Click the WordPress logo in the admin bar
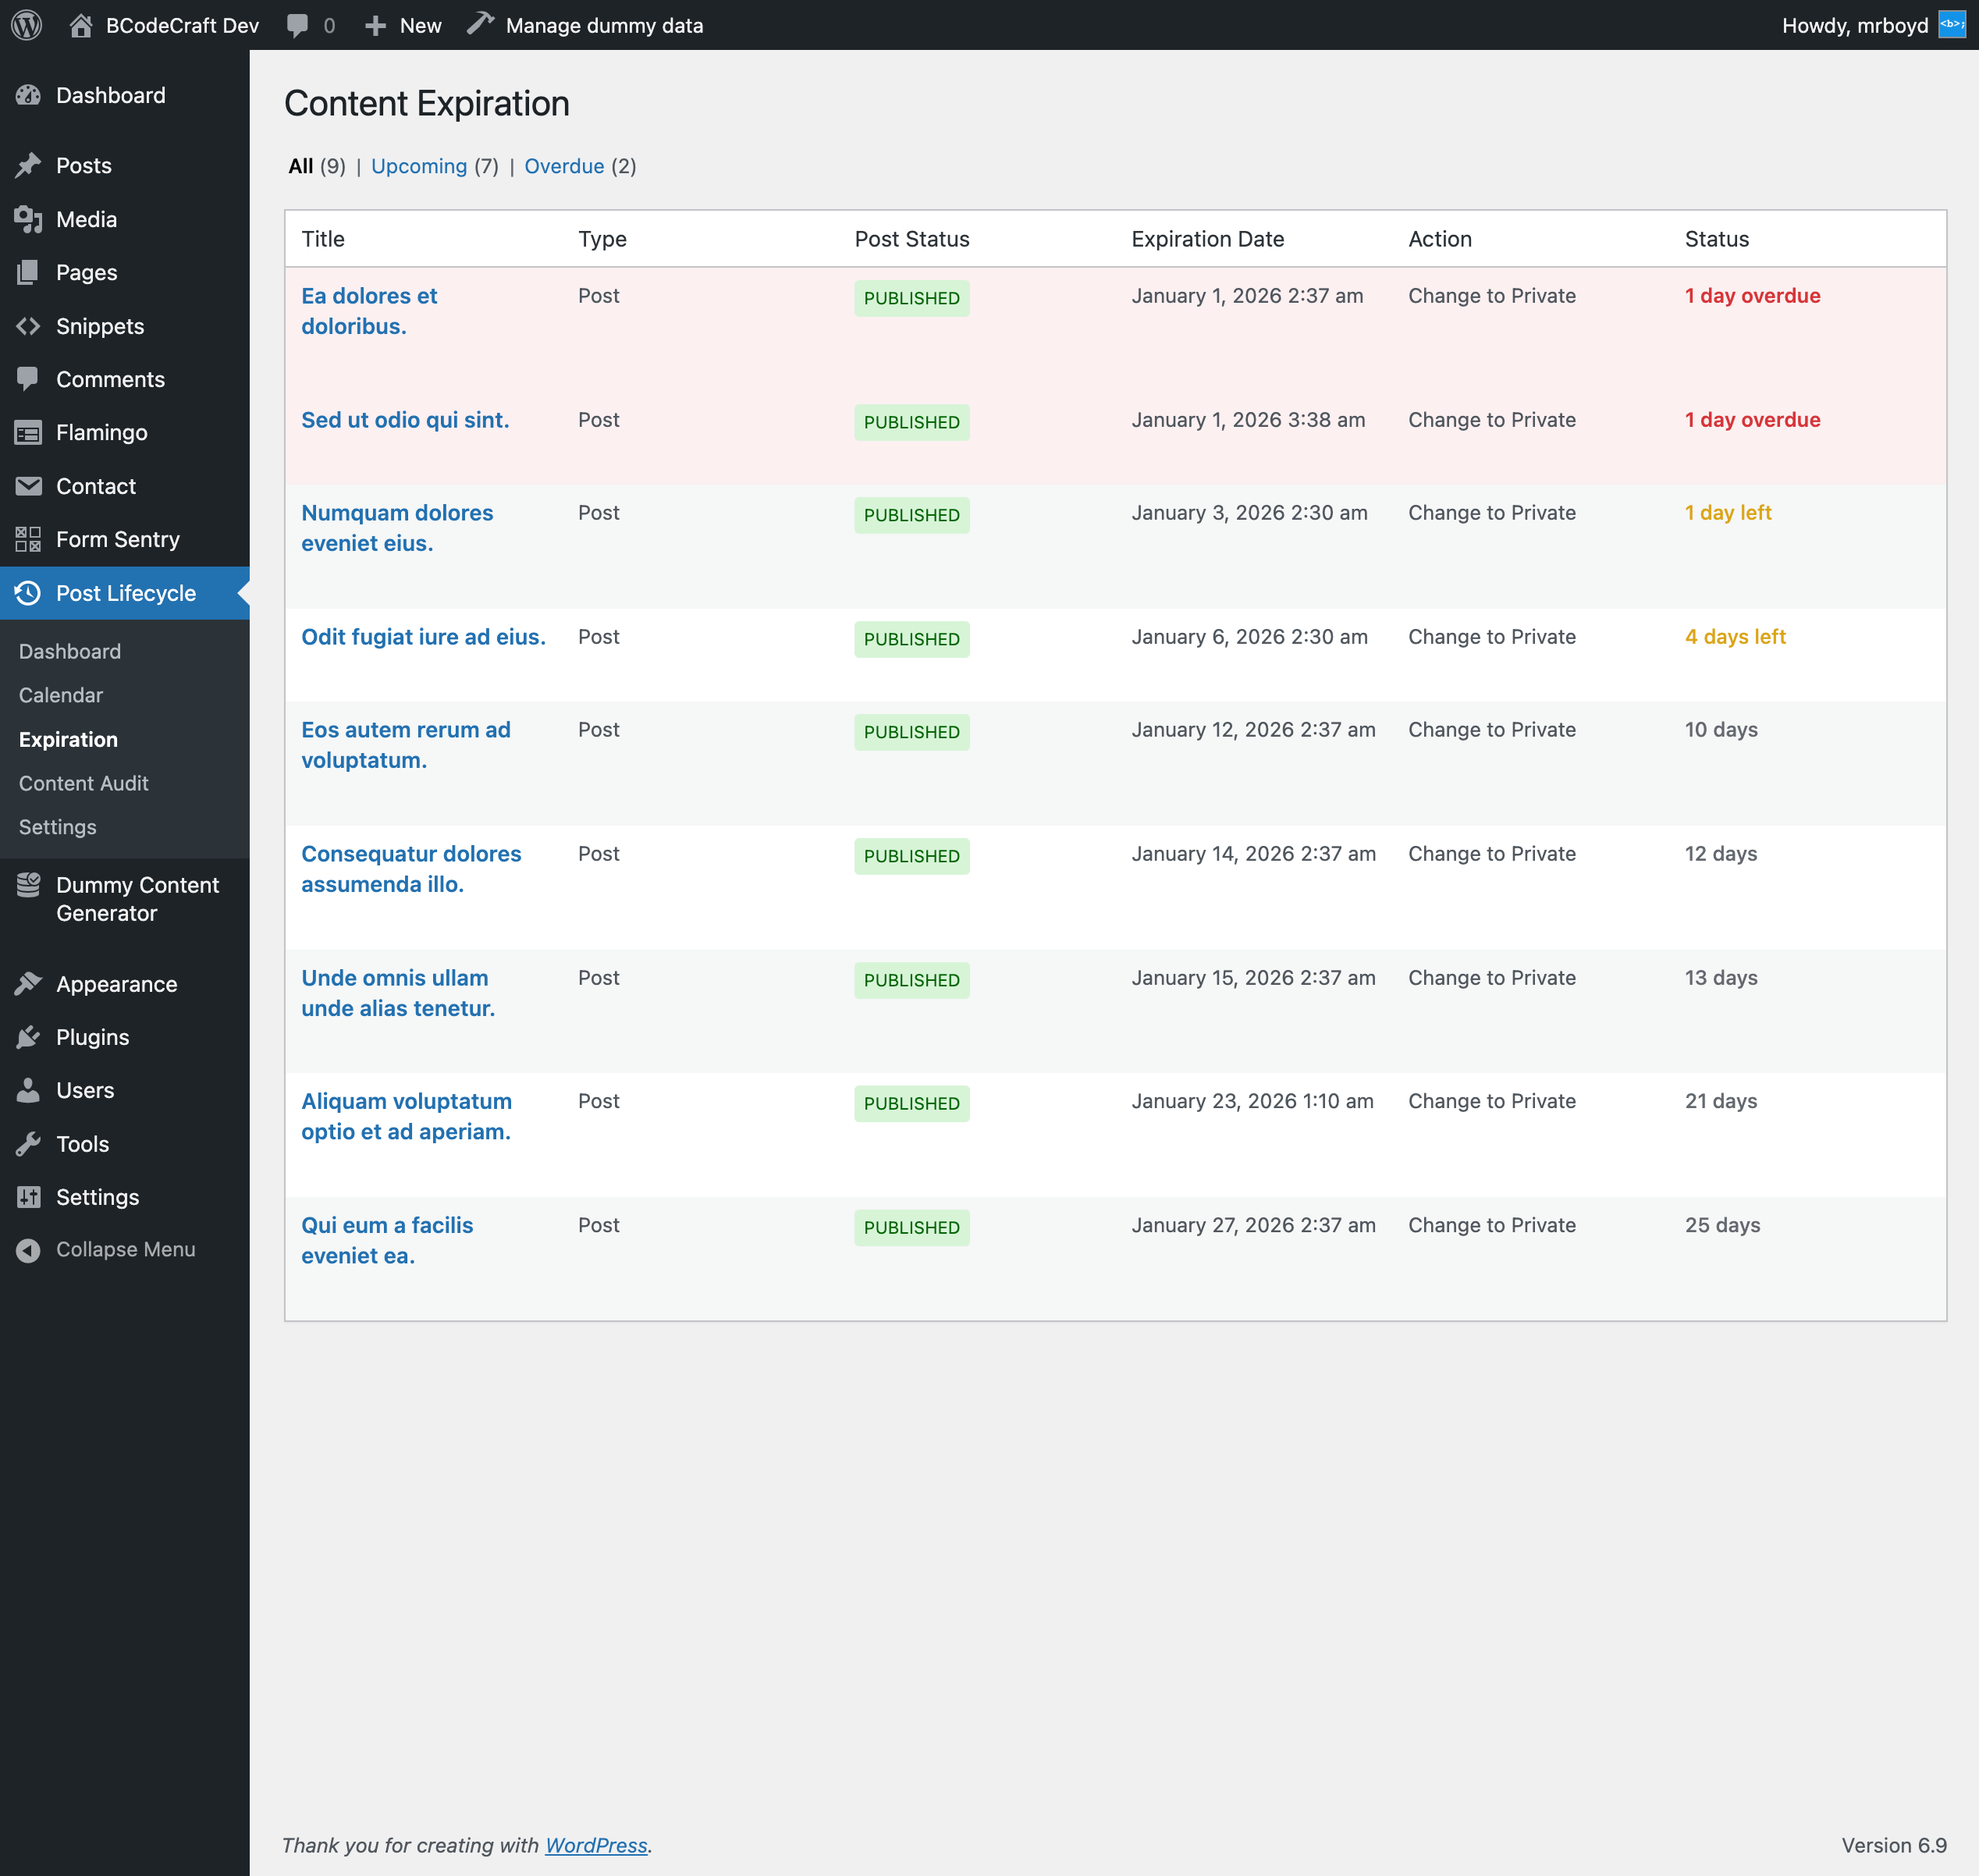 pyautogui.click(x=25, y=25)
